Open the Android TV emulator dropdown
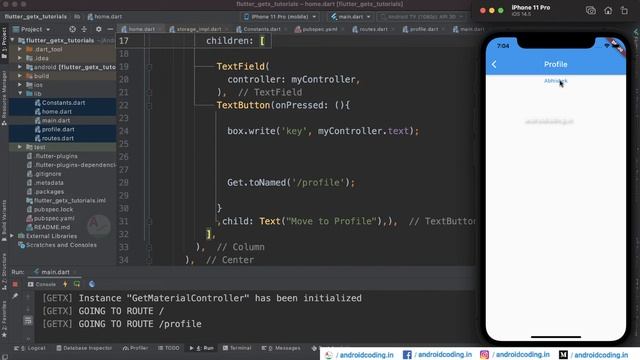The height and width of the screenshot is (360, 640). 422,17
